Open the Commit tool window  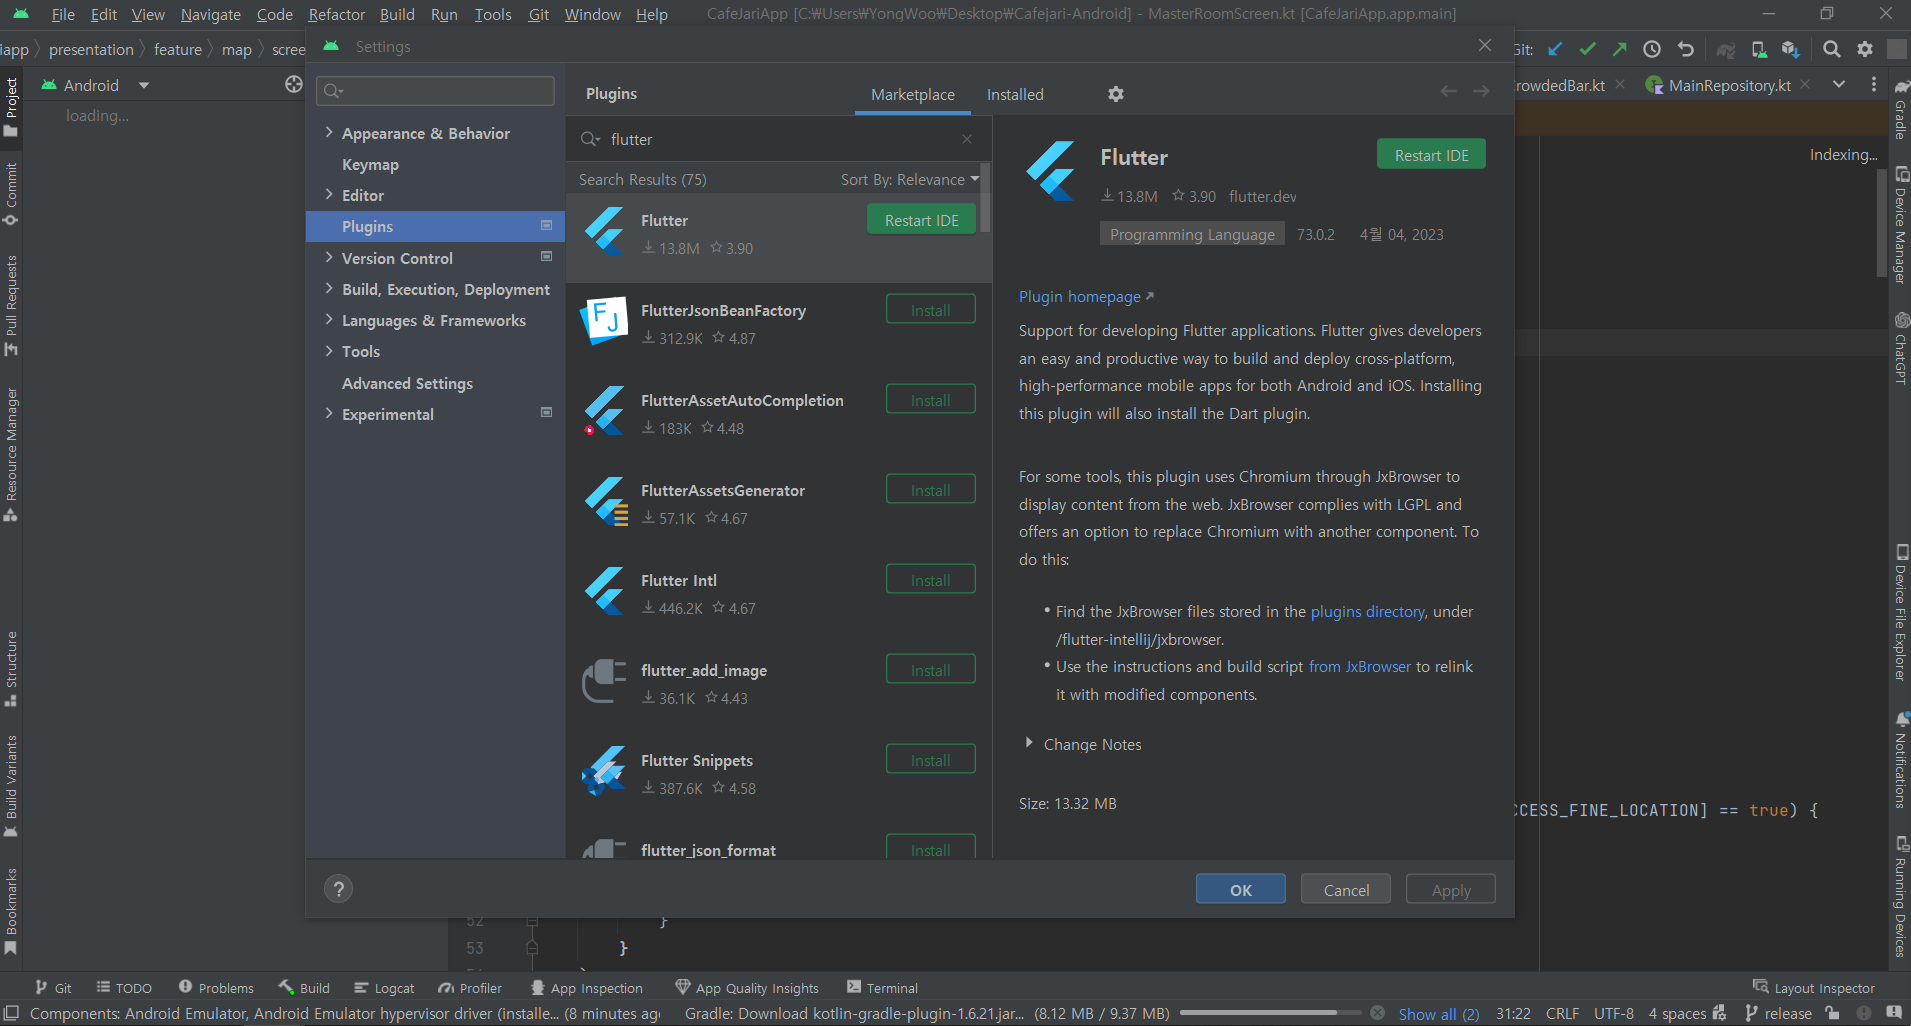11,194
